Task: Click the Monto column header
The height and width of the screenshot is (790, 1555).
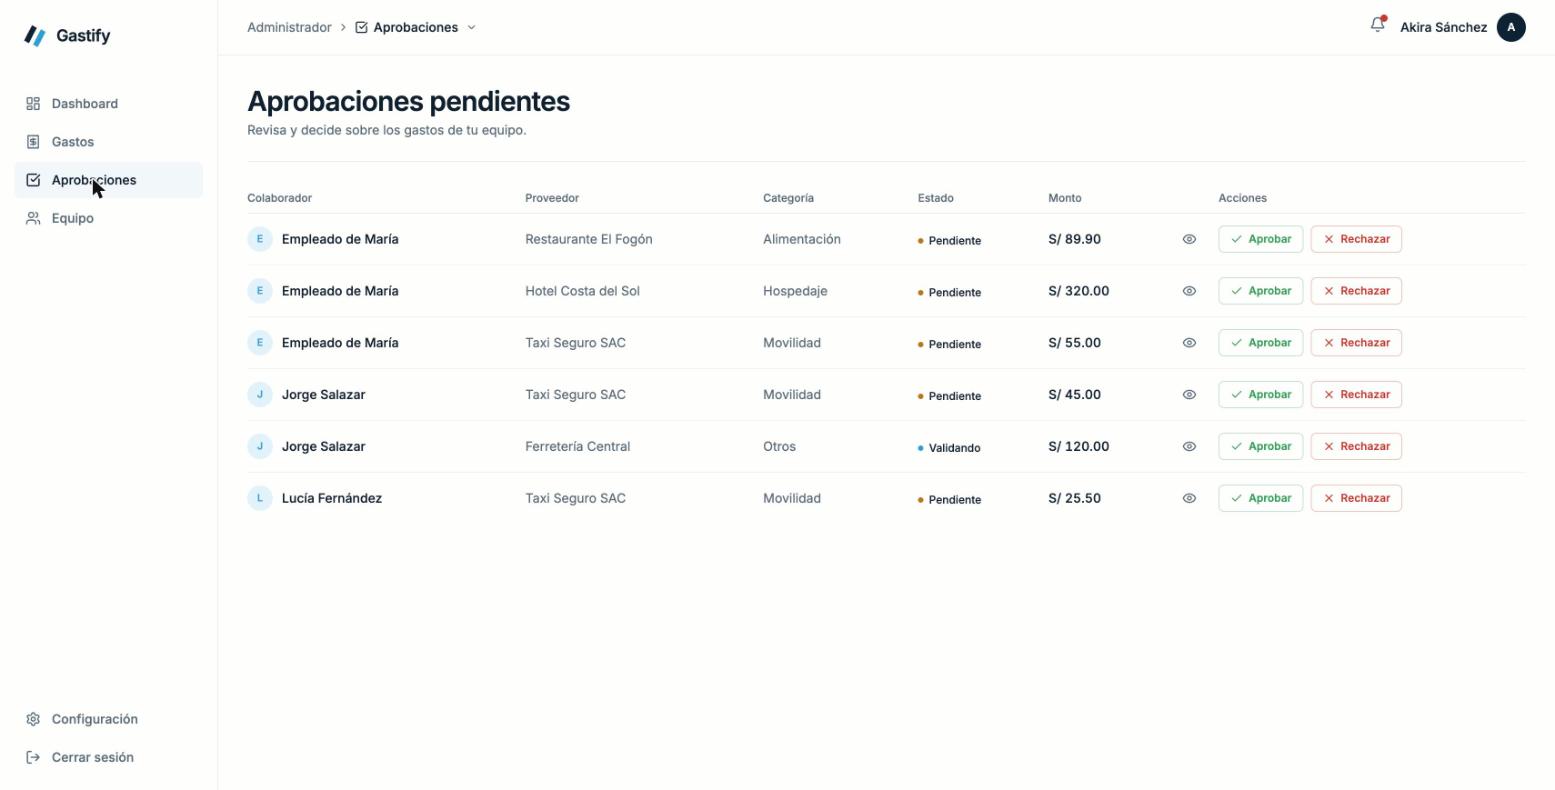Action: [x=1064, y=198]
